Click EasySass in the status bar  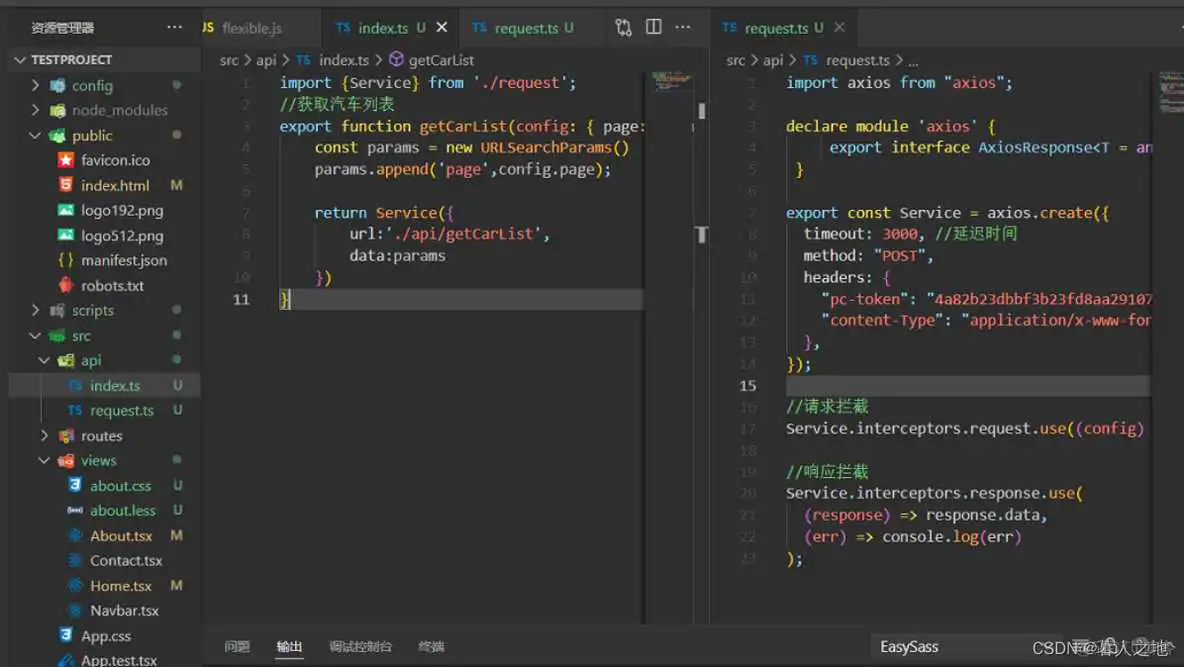click(908, 646)
